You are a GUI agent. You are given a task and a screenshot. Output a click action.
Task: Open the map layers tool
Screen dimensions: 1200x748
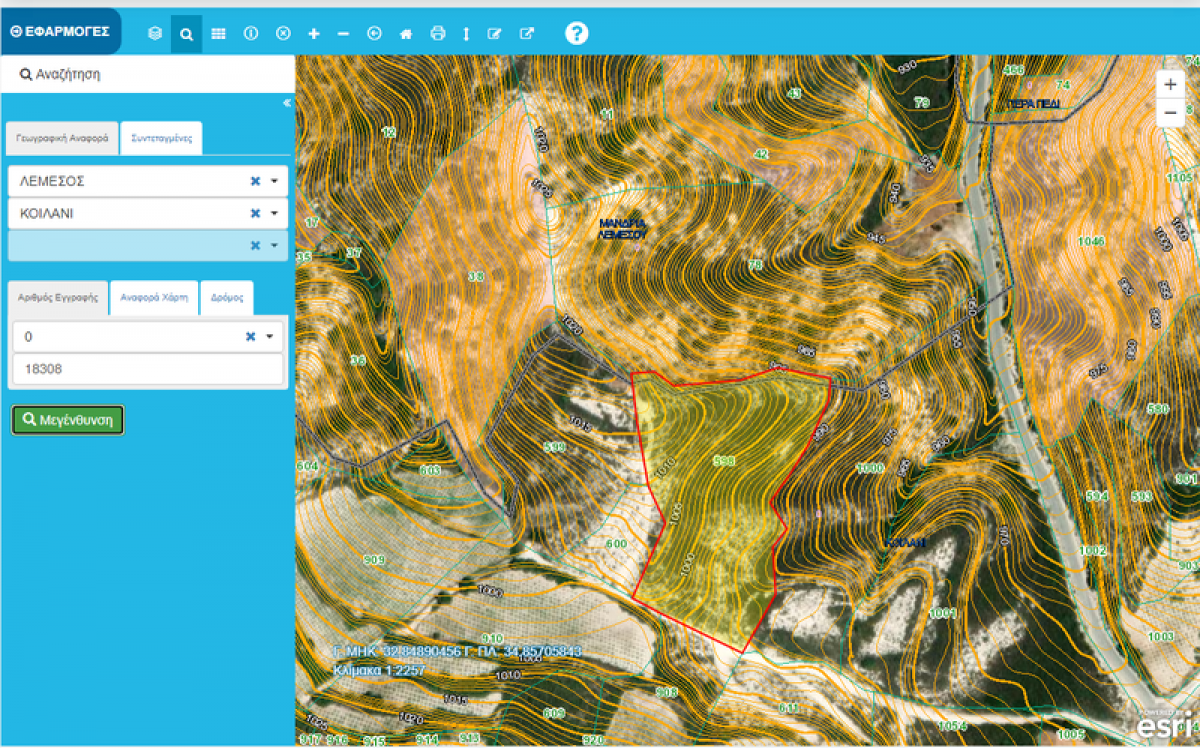pos(155,34)
